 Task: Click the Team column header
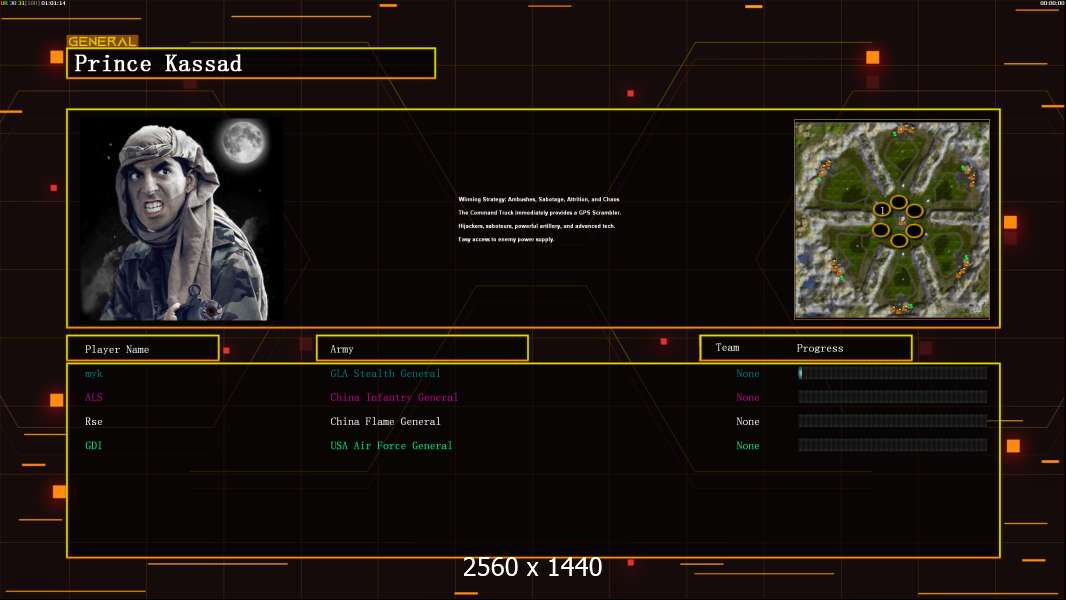(x=727, y=347)
